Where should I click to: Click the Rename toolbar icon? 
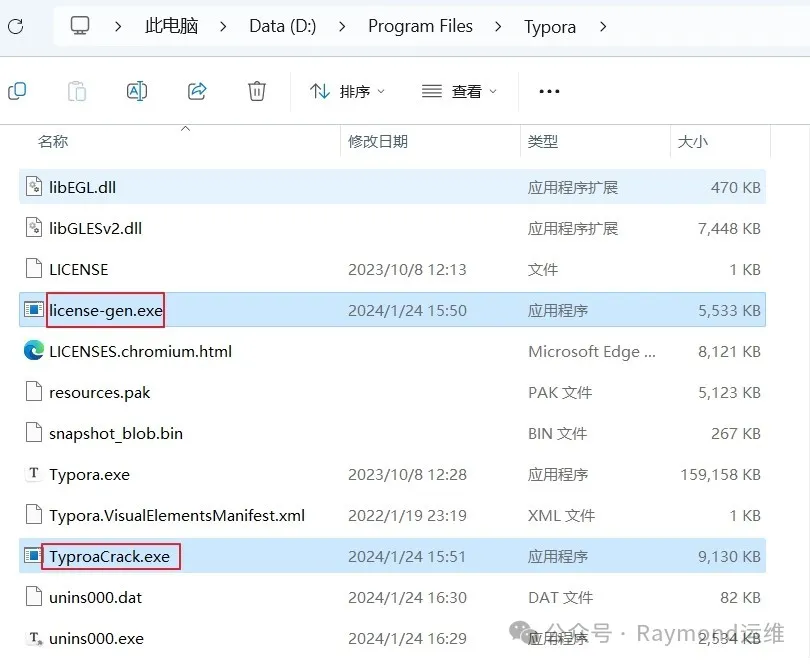[137, 91]
